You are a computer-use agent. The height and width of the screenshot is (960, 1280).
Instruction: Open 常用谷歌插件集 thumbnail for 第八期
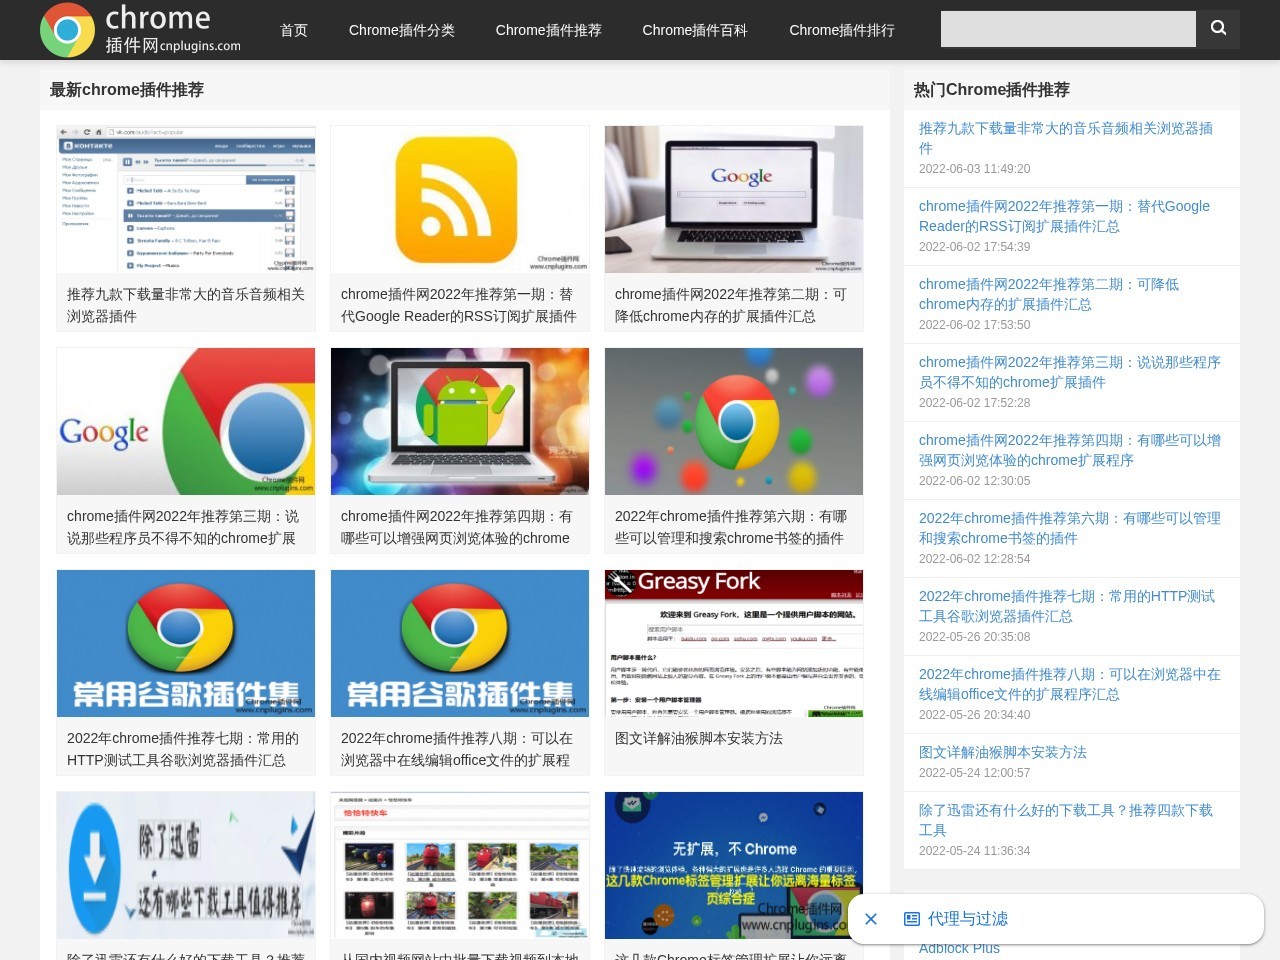460,643
